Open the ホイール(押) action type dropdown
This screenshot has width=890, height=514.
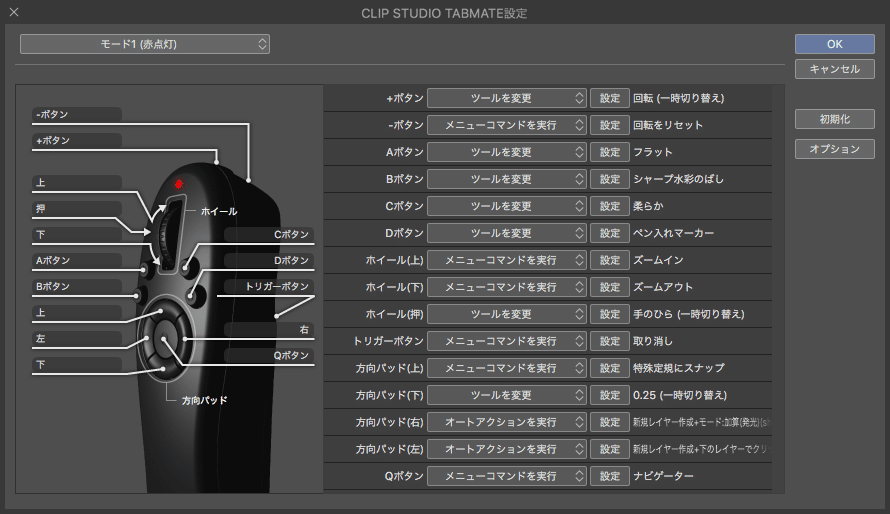pyautogui.click(x=506, y=314)
